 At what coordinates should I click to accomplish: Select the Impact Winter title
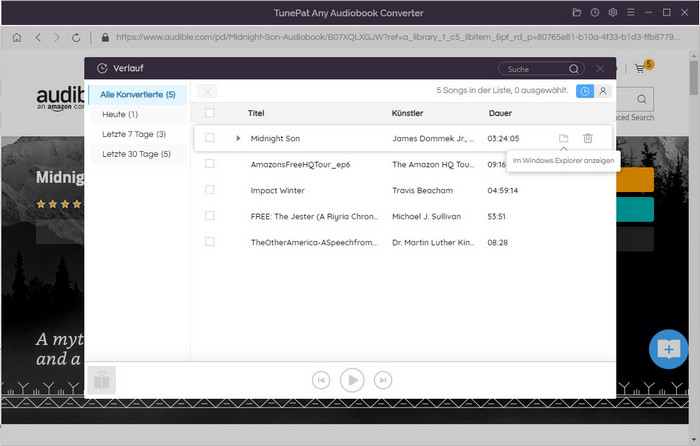click(x=277, y=190)
